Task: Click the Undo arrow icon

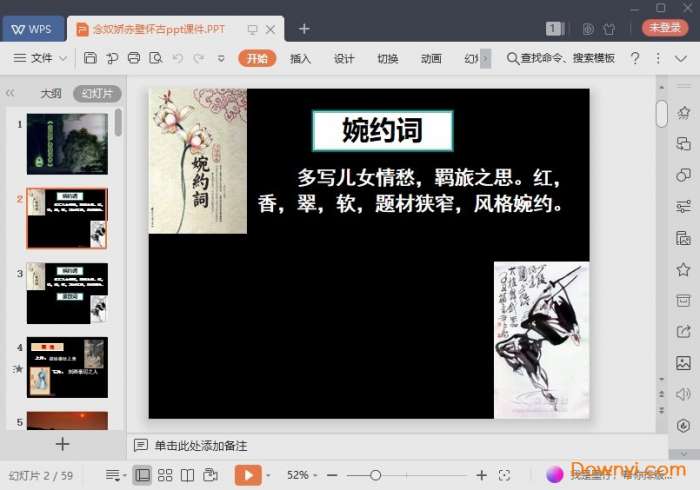Action: click(x=178, y=59)
